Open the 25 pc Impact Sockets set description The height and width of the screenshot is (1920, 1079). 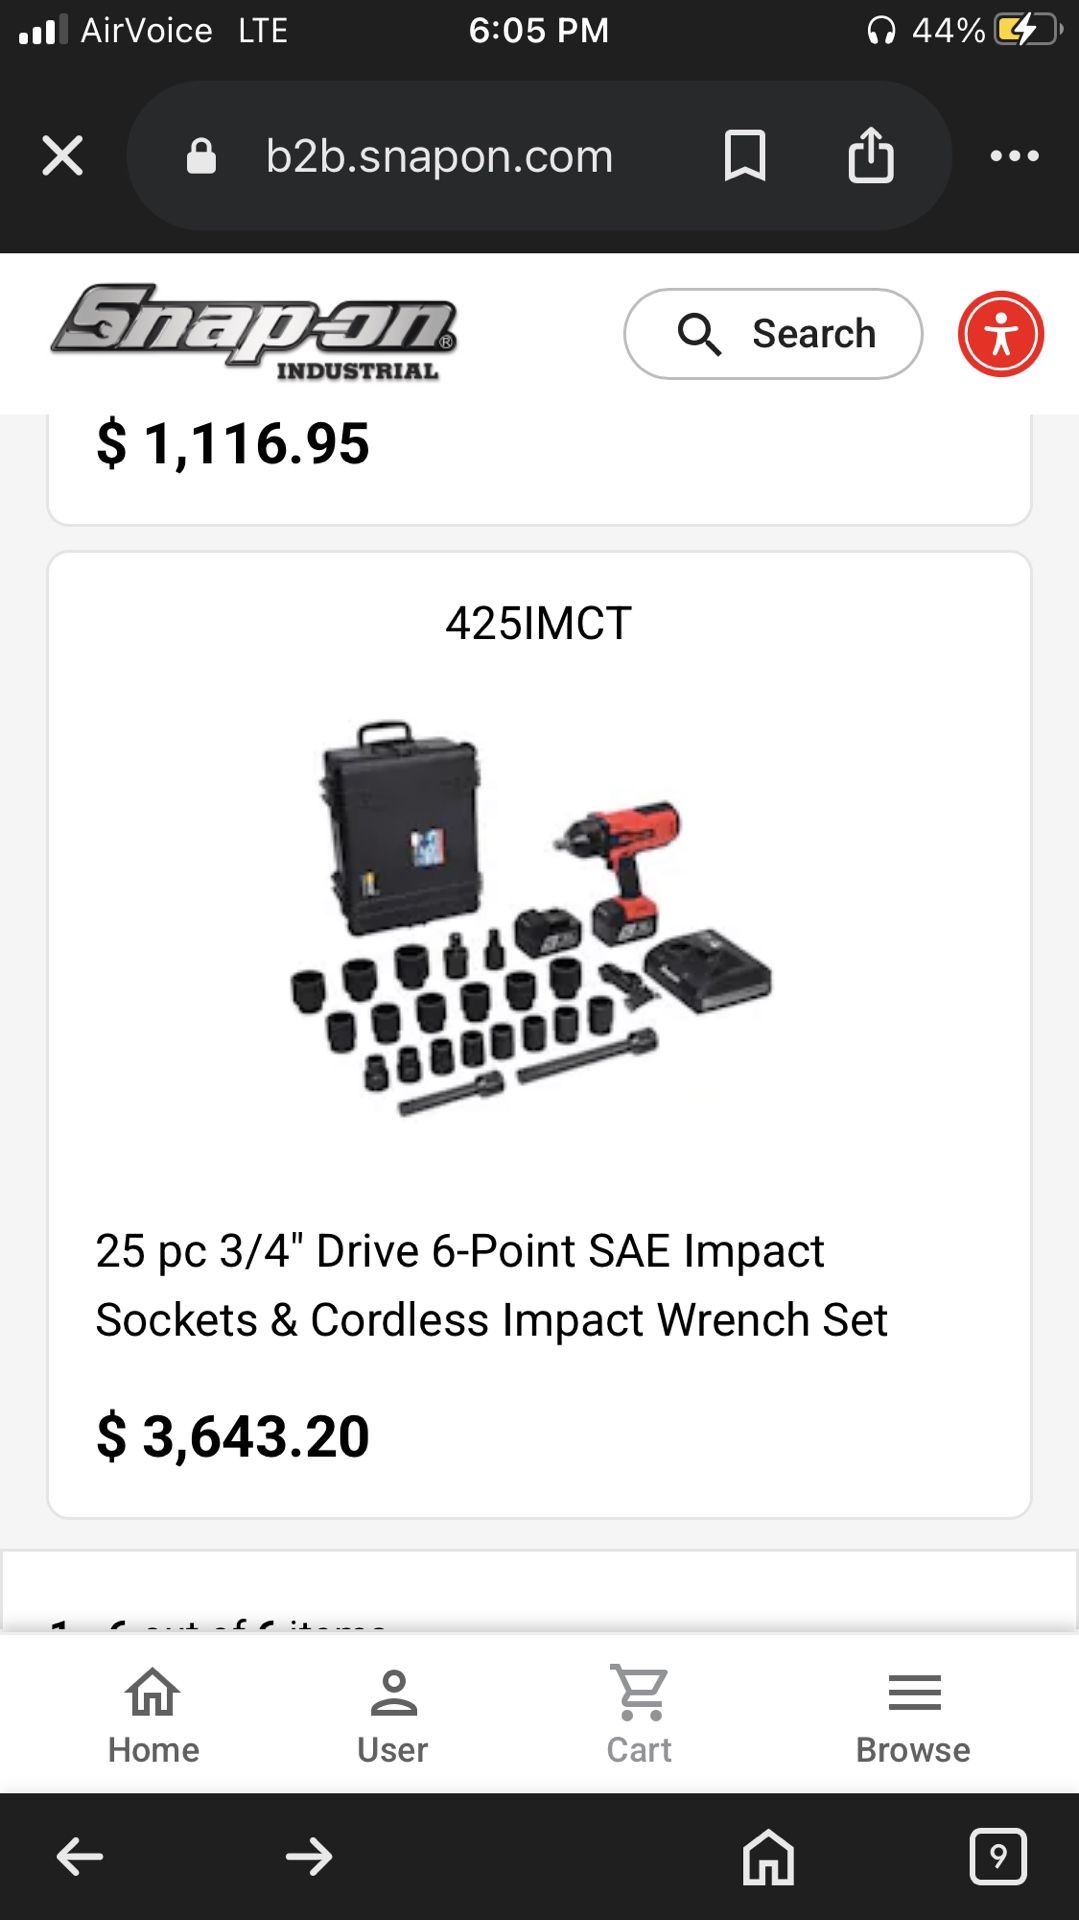(x=491, y=1285)
